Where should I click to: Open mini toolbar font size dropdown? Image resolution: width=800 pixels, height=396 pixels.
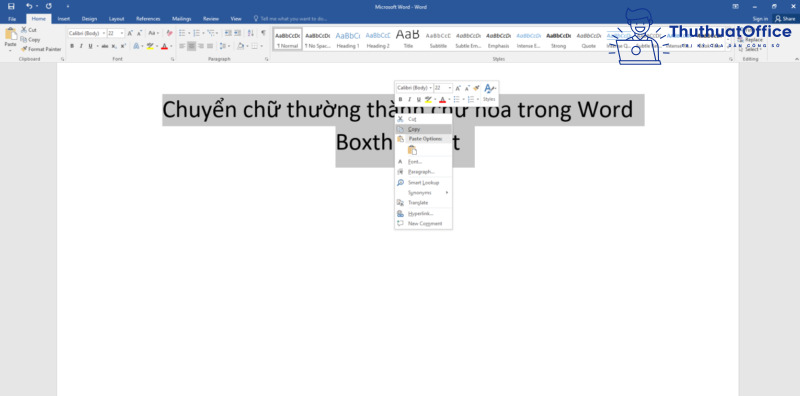449,88
